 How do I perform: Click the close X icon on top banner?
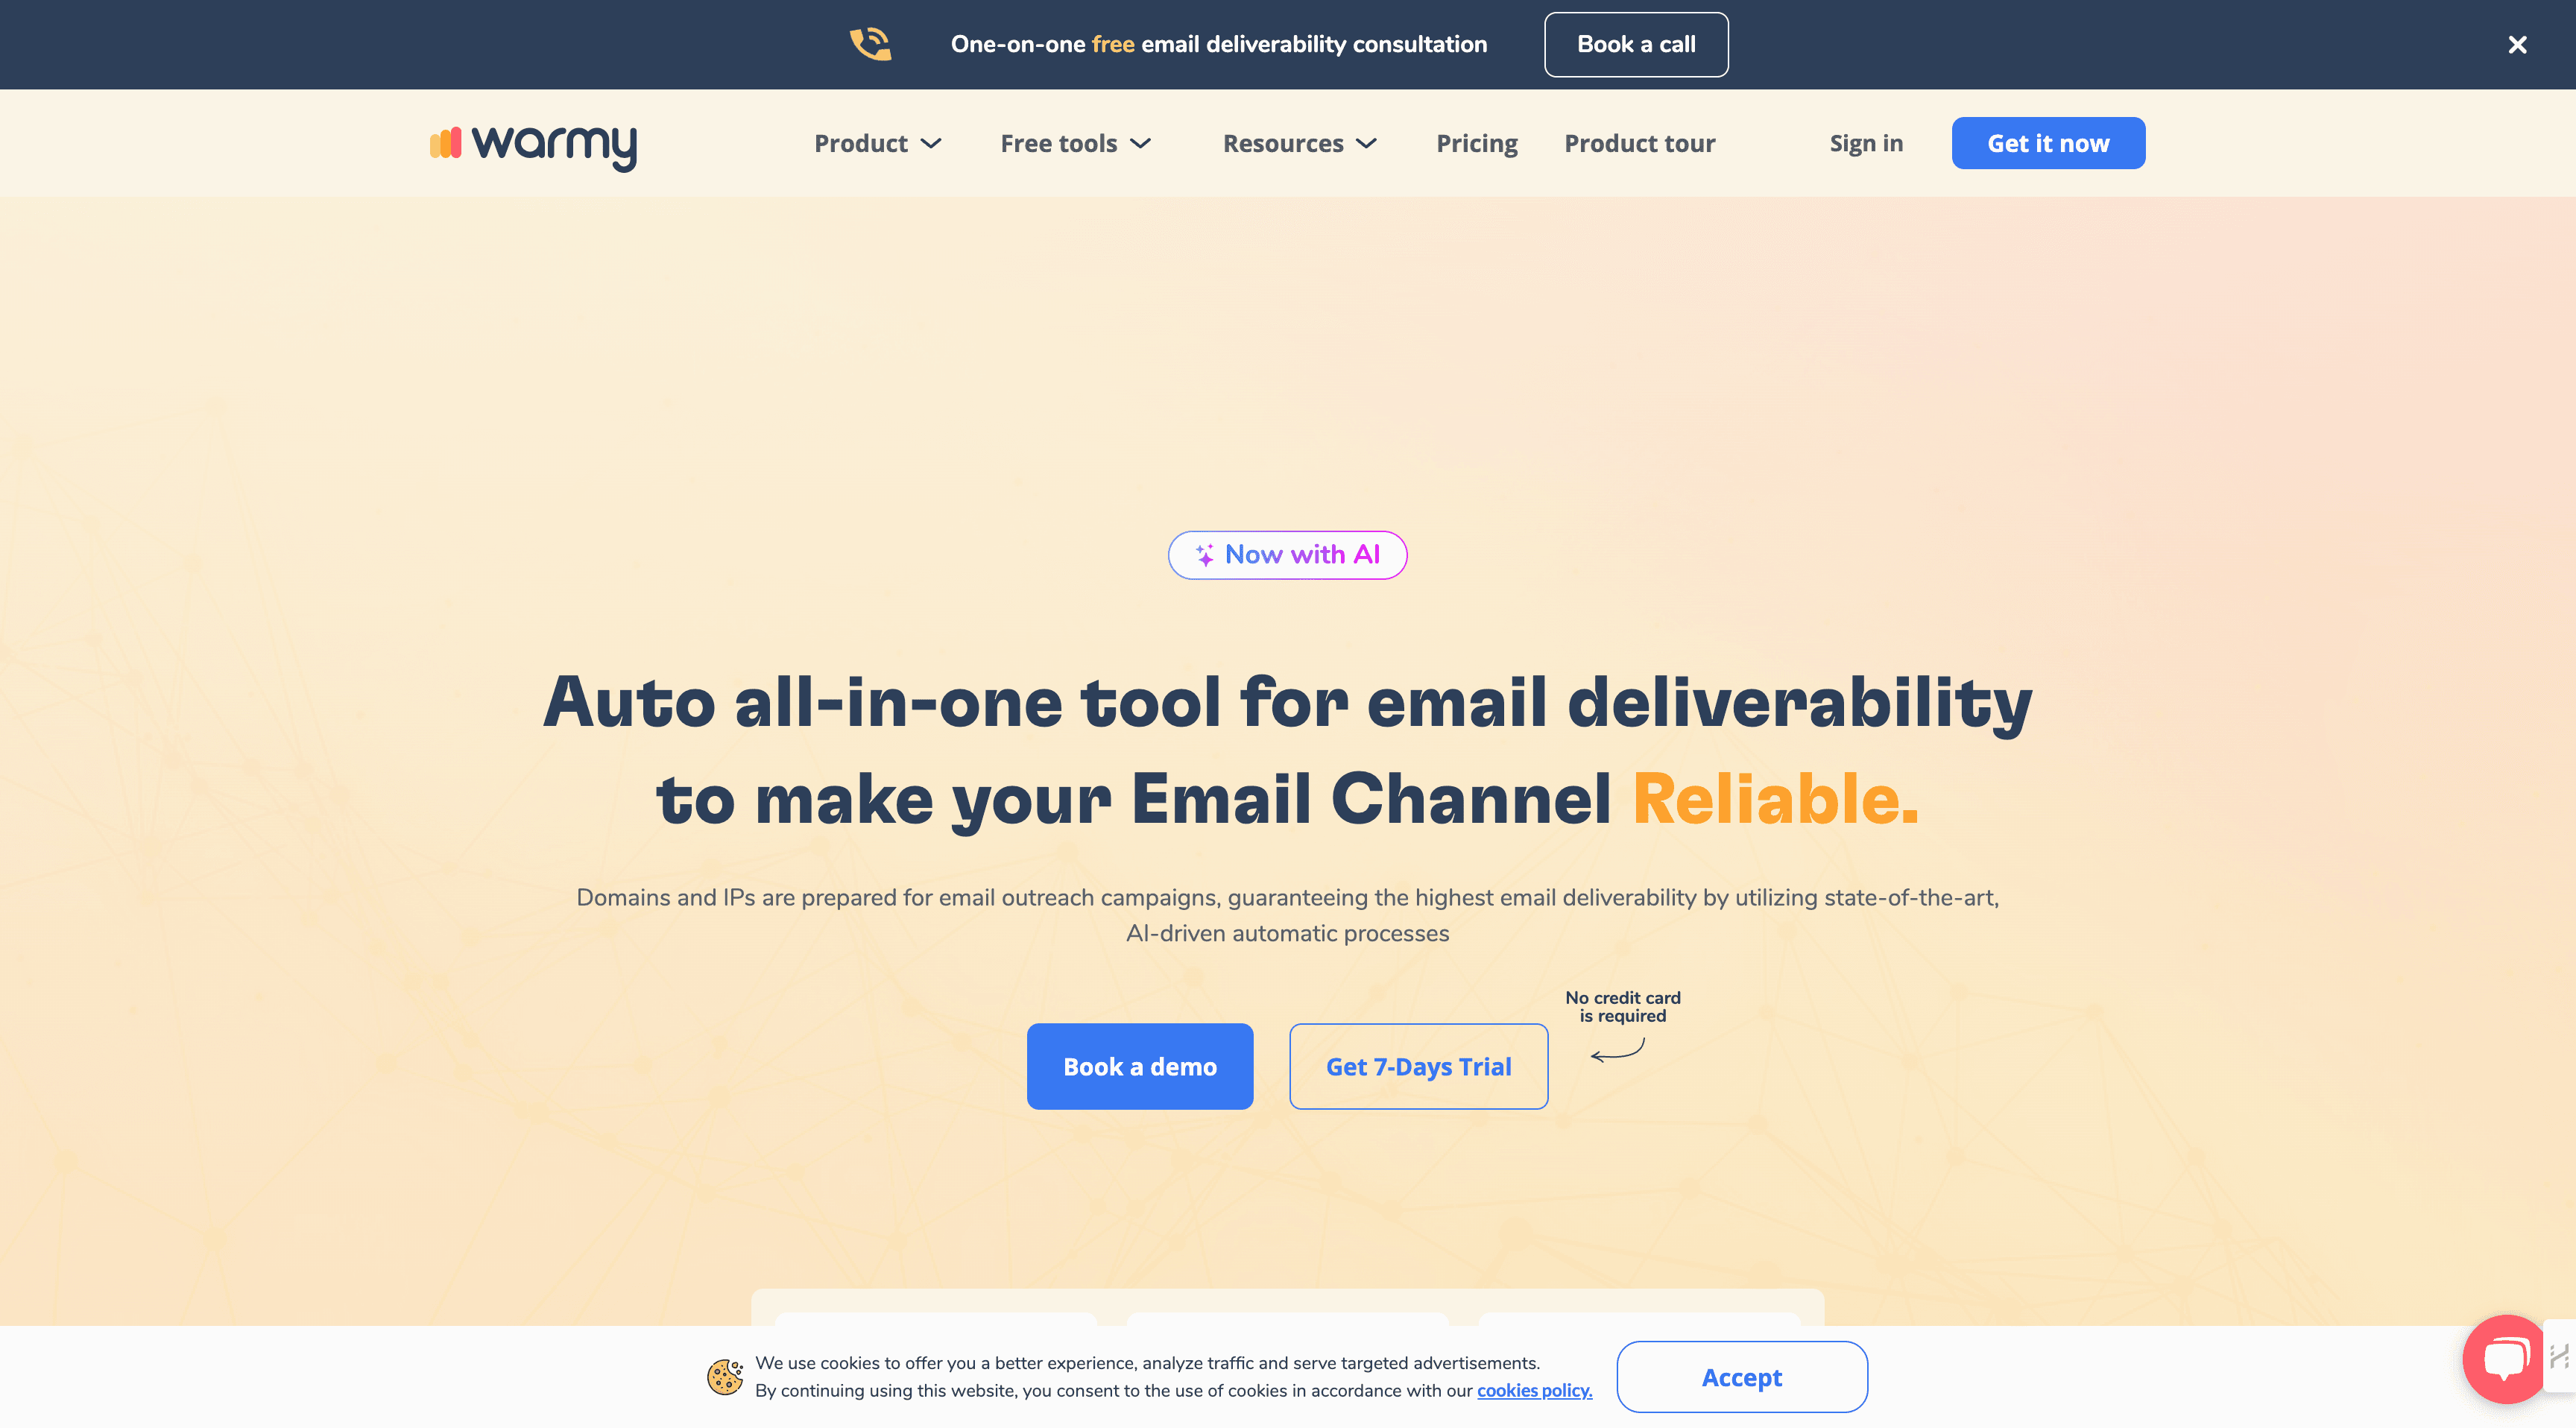[x=2518, y=44]
